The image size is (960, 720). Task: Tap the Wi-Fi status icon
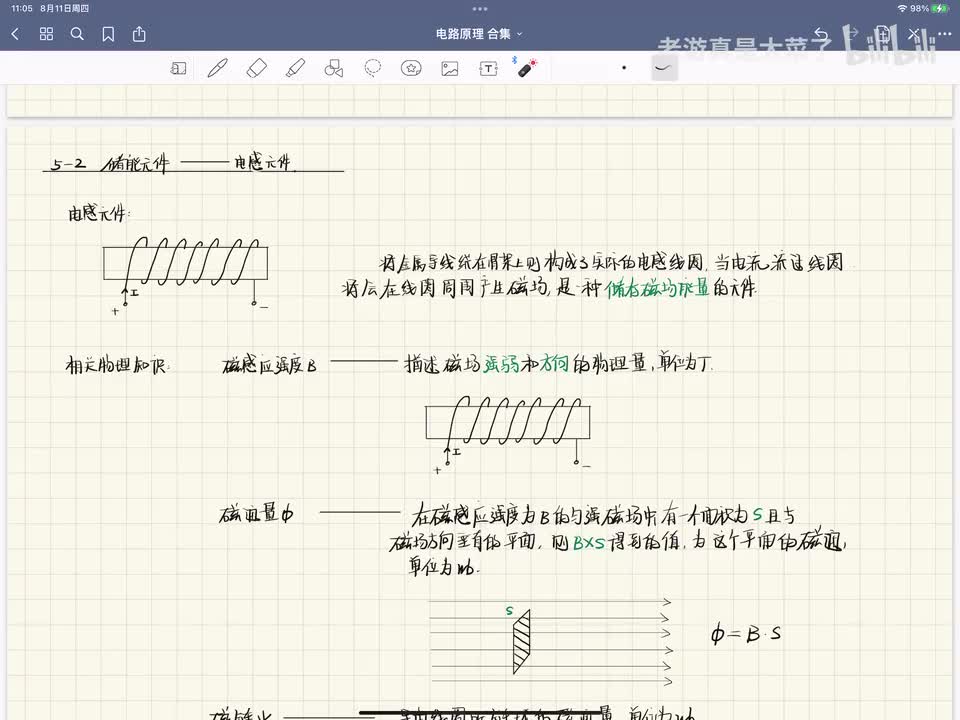tap(902, 9)
